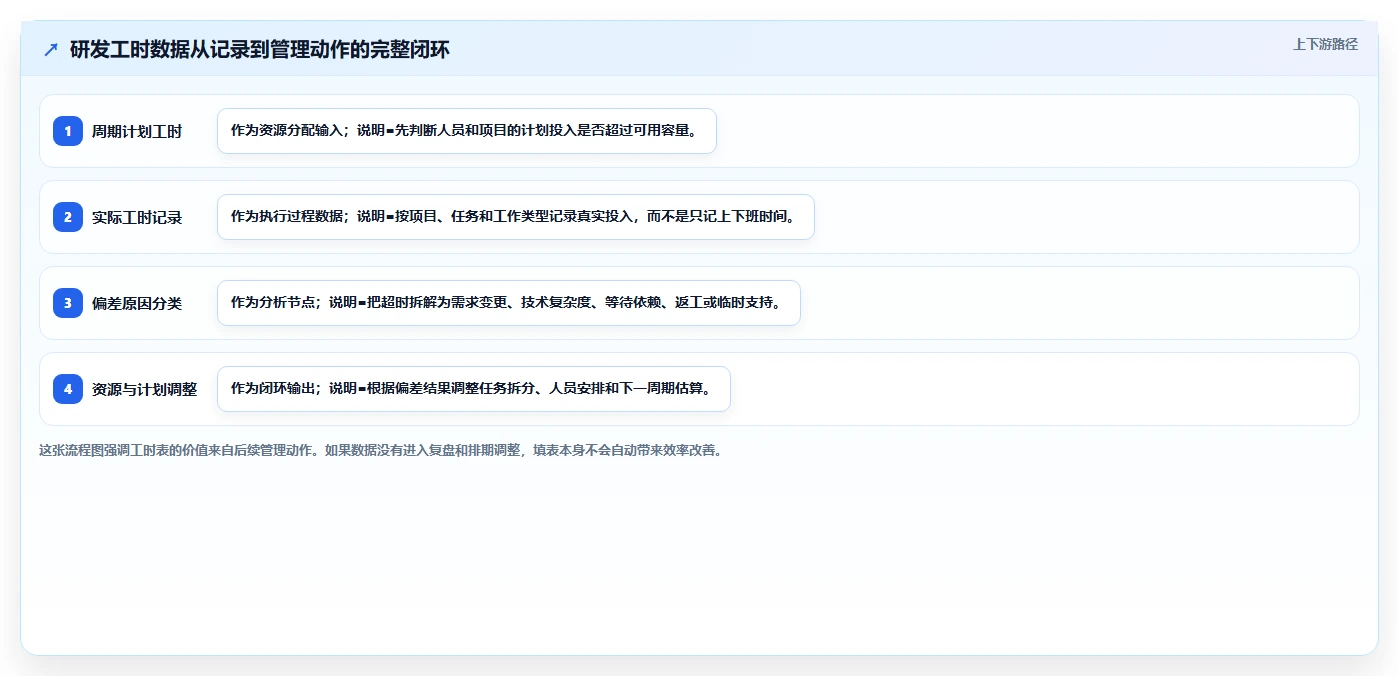The height and width of the screenshot is (676, 1399).
Task: Select the step 4 number badge
Action: point(68,389)
